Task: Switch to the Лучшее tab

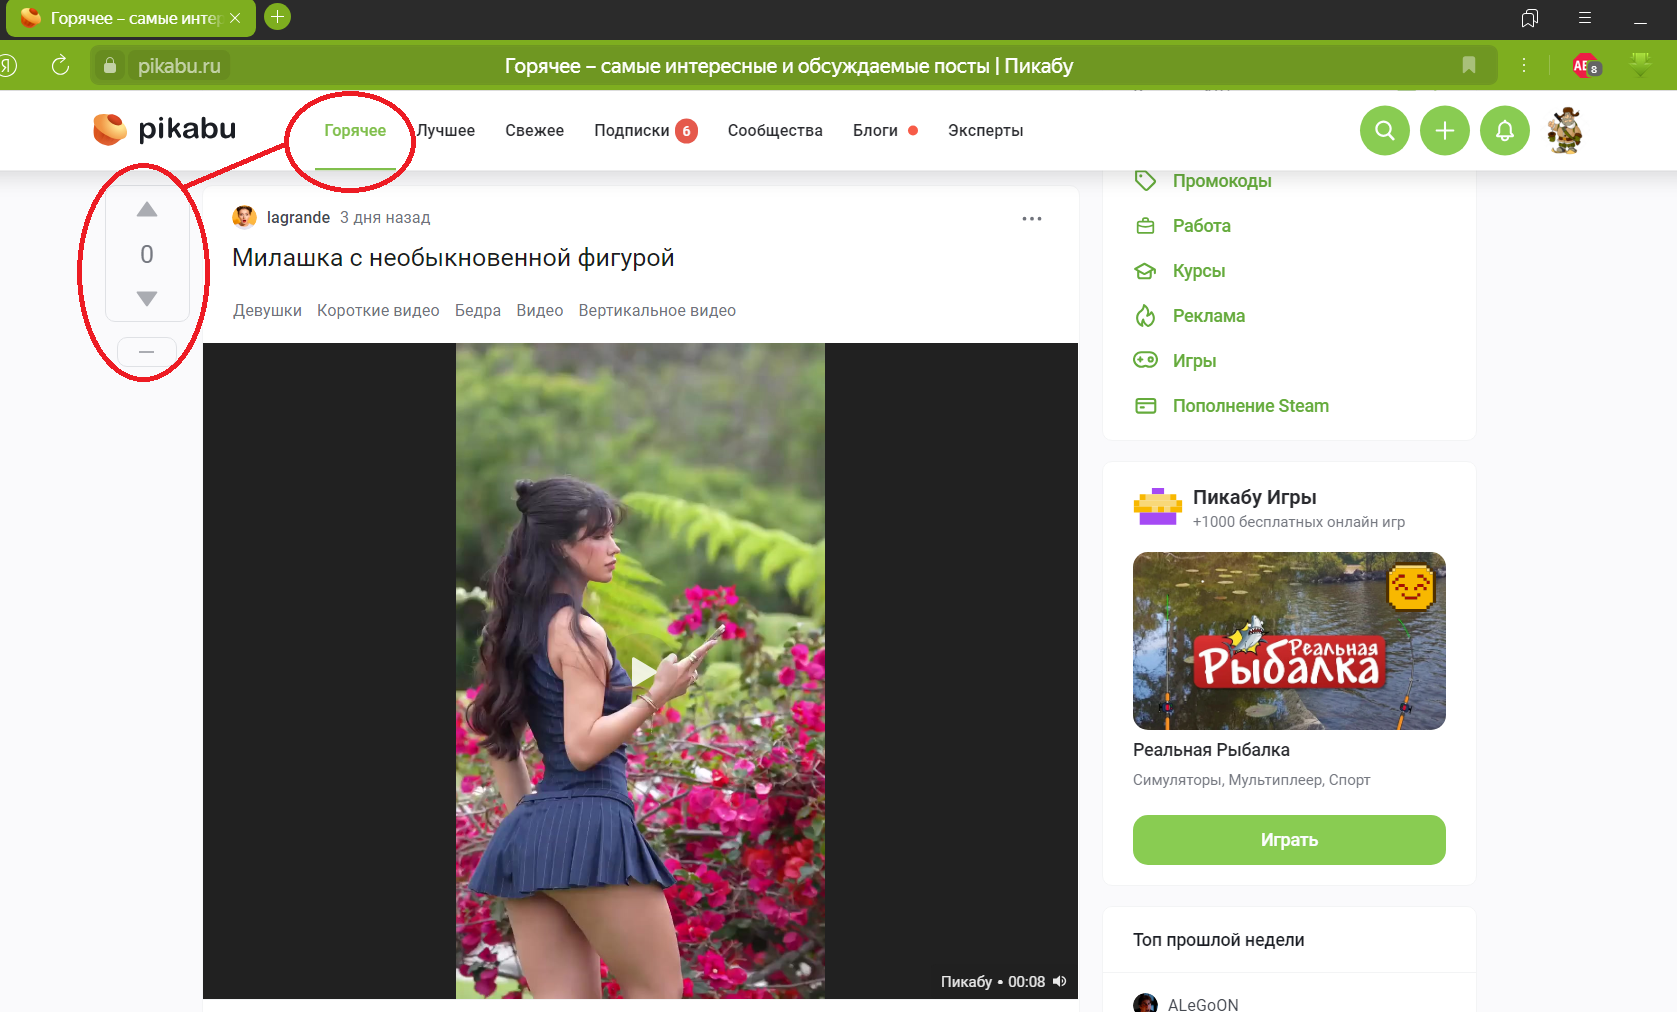Action: coord(446,130)
